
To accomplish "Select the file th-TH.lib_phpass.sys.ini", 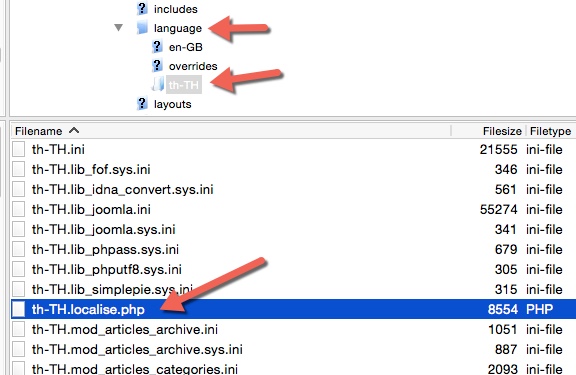I will (x=105, y=249).
